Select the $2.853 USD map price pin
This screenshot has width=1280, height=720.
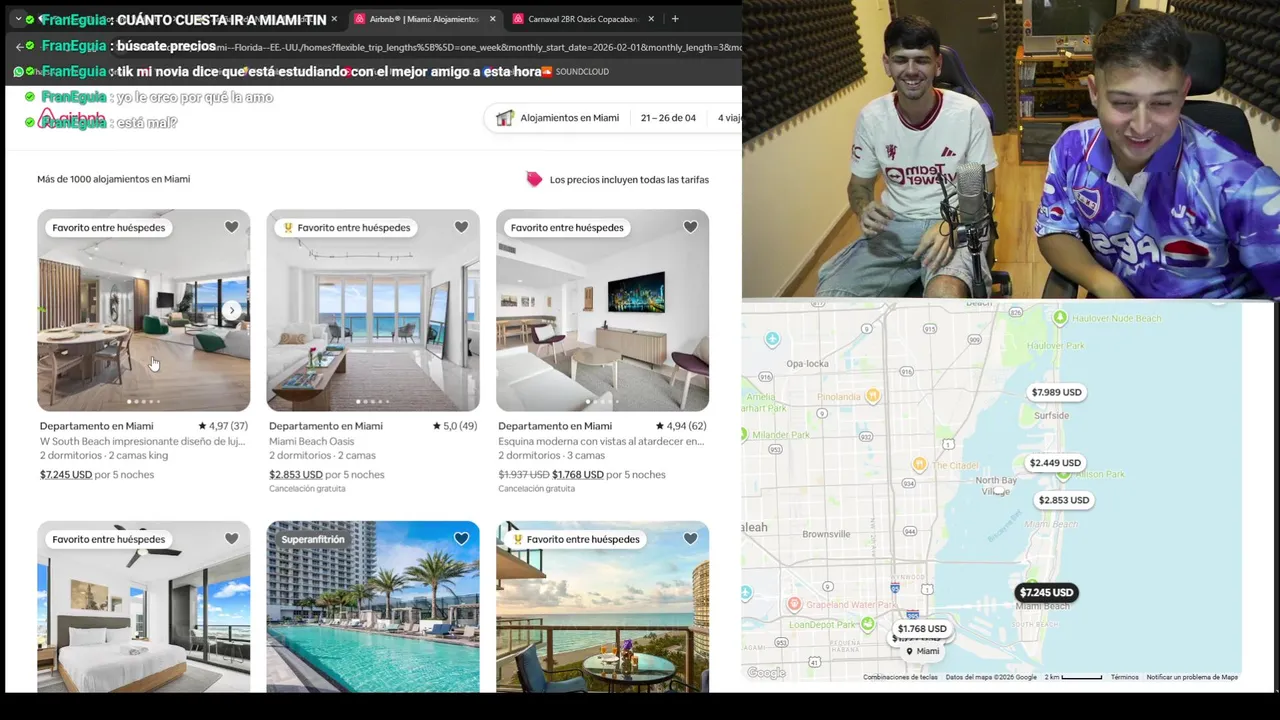tap(1064, 500)
